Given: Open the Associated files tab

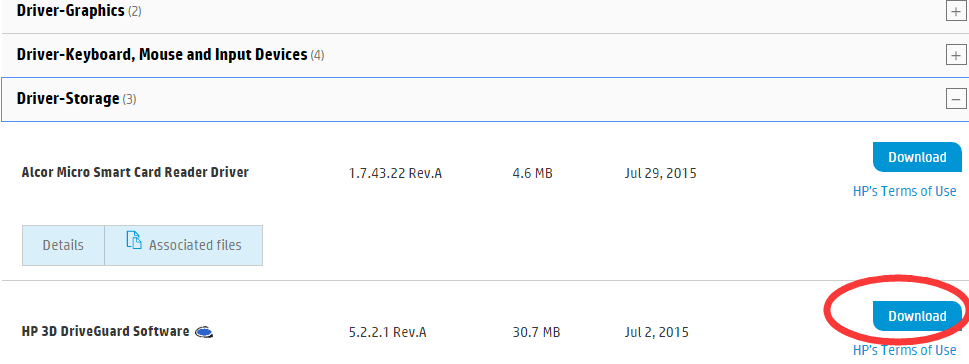Looking at the screenshot, I should pos(184,245).
